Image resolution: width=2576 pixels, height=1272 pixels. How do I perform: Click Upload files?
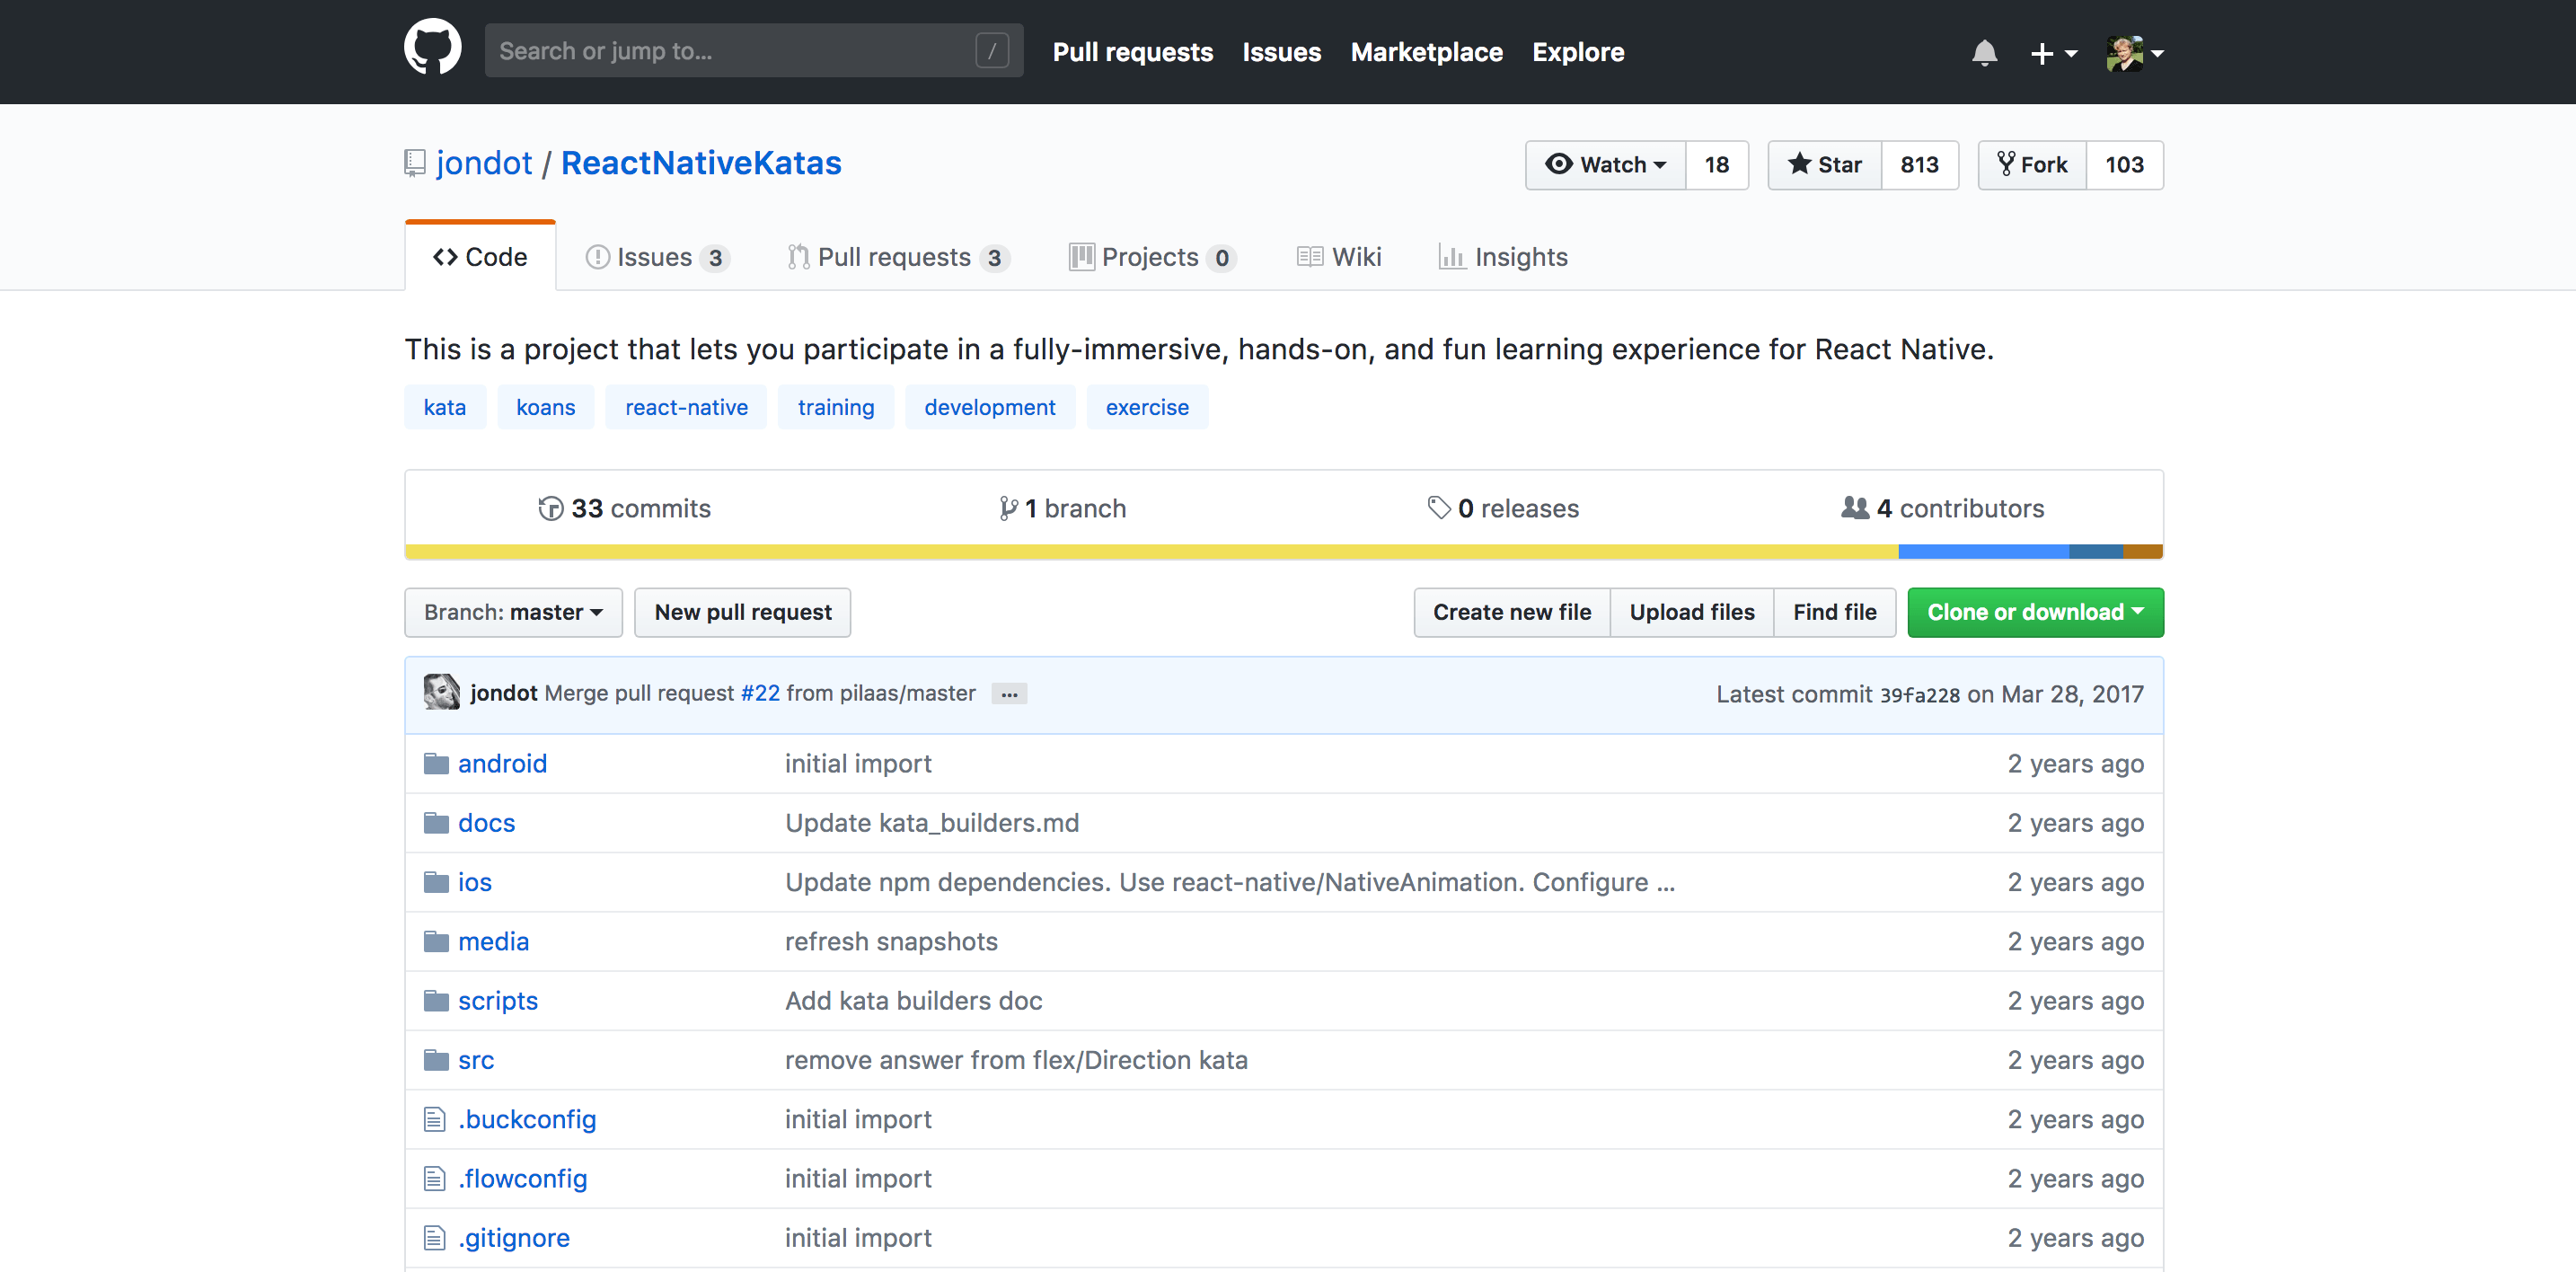pos(1692,612)
